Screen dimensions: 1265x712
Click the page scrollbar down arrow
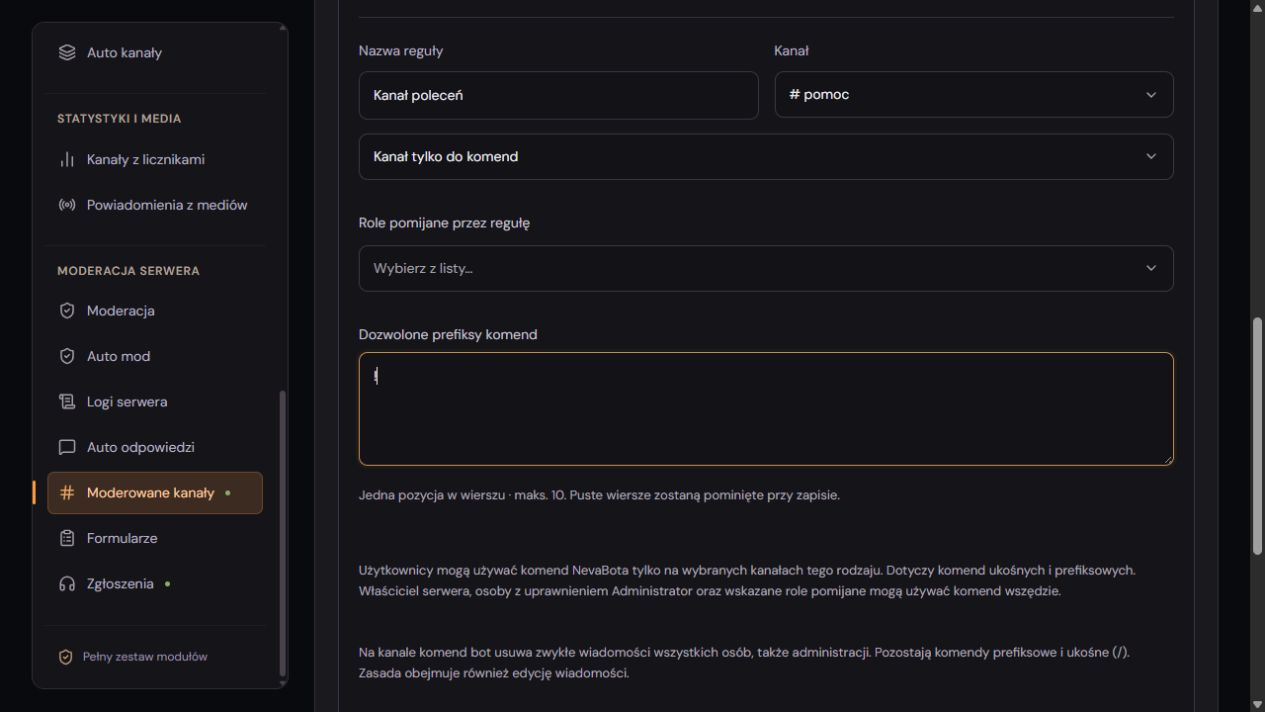point(1257,704)
